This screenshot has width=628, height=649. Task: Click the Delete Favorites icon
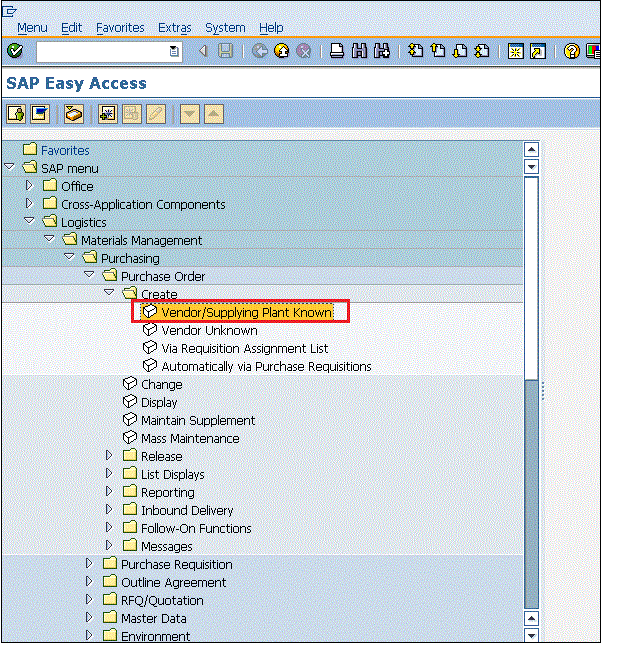132,114
